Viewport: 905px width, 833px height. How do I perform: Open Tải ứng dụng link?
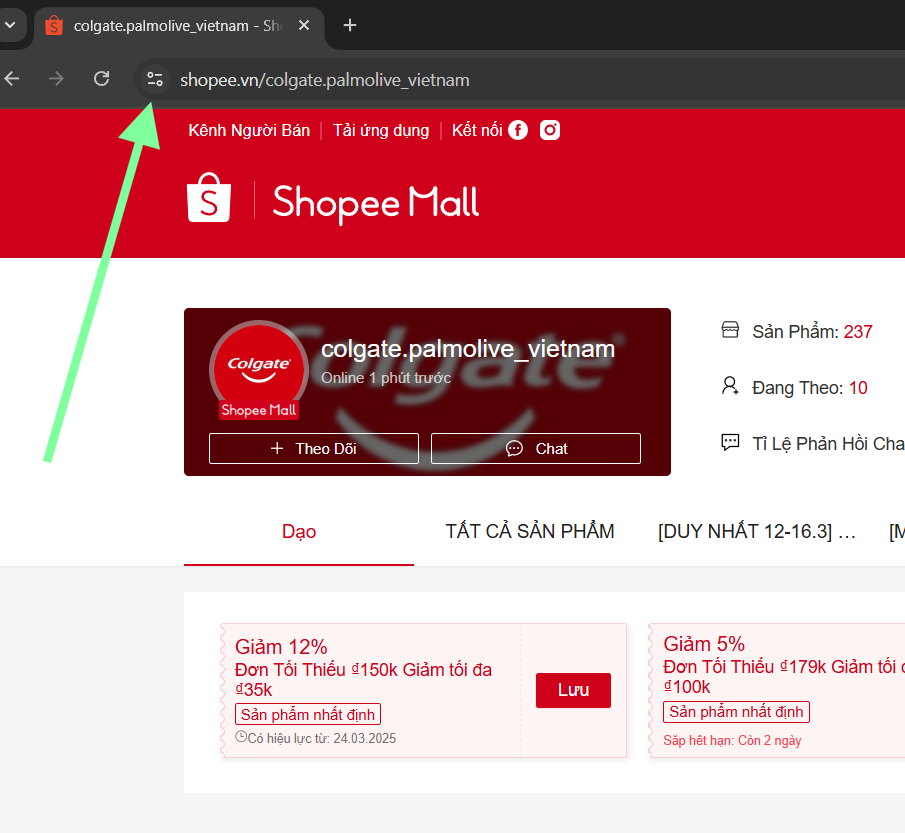tap(381, 130)
